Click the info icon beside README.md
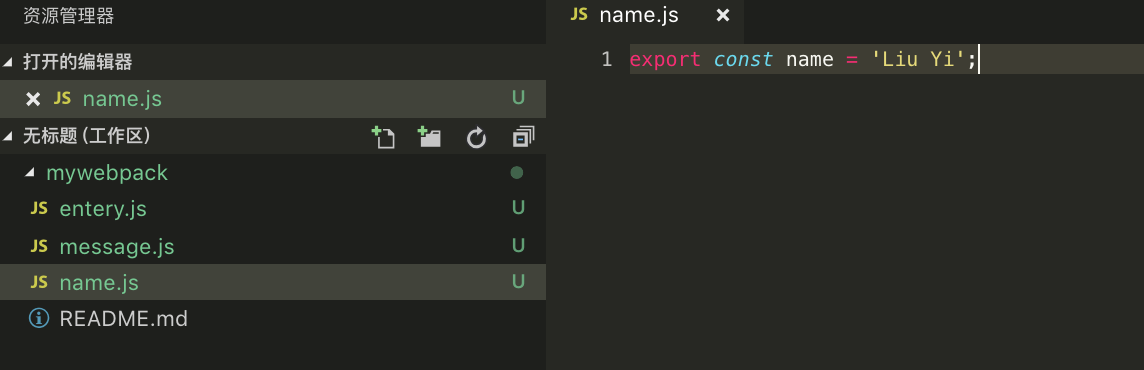 pos(39,318)
